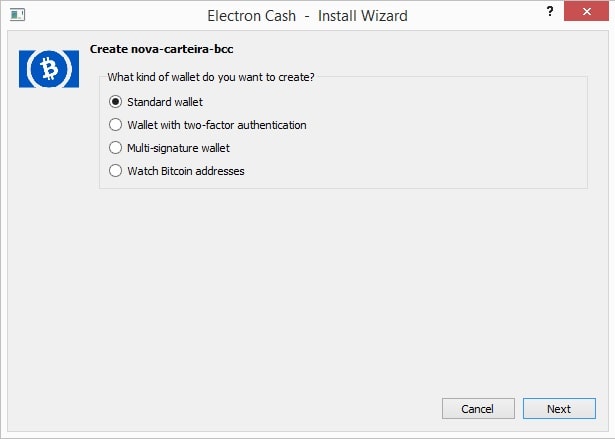The height and width of the screenshot is (439, 615).
Task: Select the Multi-signature wallet radio button
Action: (116, 148)
